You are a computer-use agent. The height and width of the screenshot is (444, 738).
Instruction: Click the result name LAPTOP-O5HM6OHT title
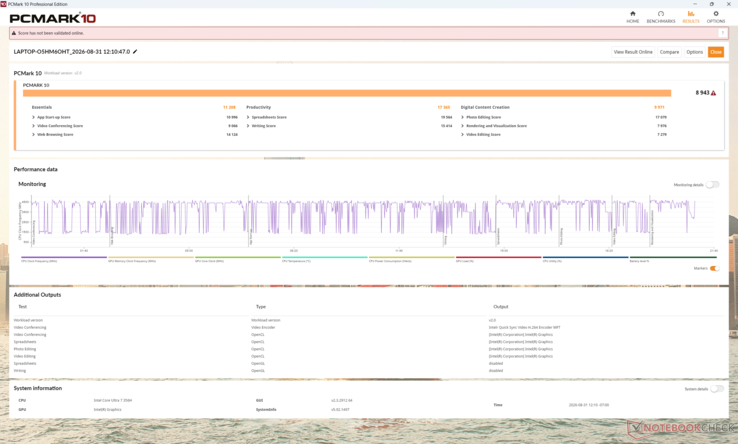pyautogui.click(x=72, y=52)
